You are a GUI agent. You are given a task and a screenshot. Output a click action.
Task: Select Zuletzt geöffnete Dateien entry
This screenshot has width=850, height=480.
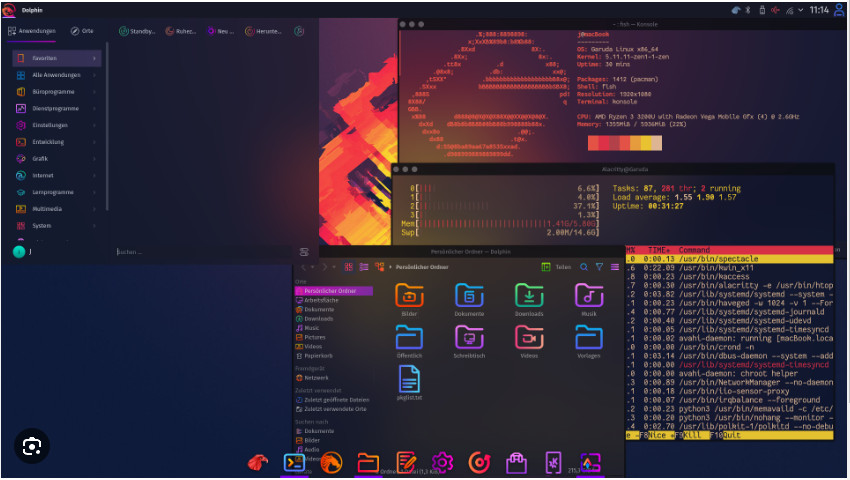[333, 400]
